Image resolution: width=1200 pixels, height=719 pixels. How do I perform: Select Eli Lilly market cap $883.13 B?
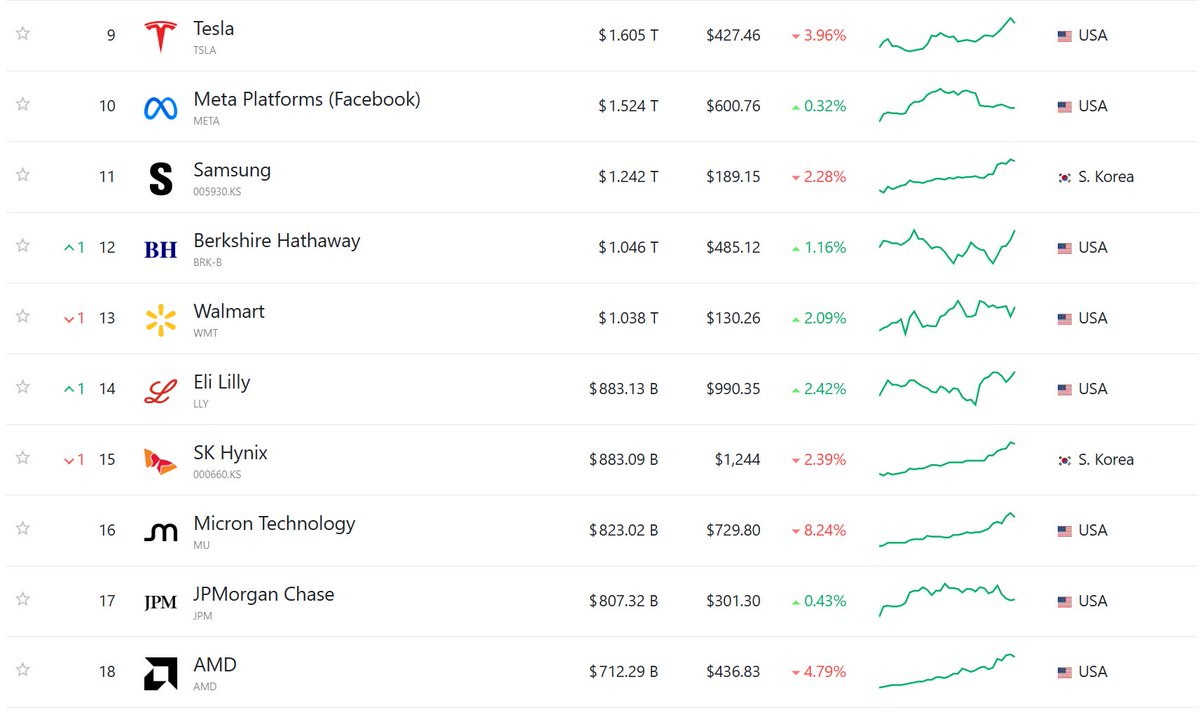pos(623,389)
